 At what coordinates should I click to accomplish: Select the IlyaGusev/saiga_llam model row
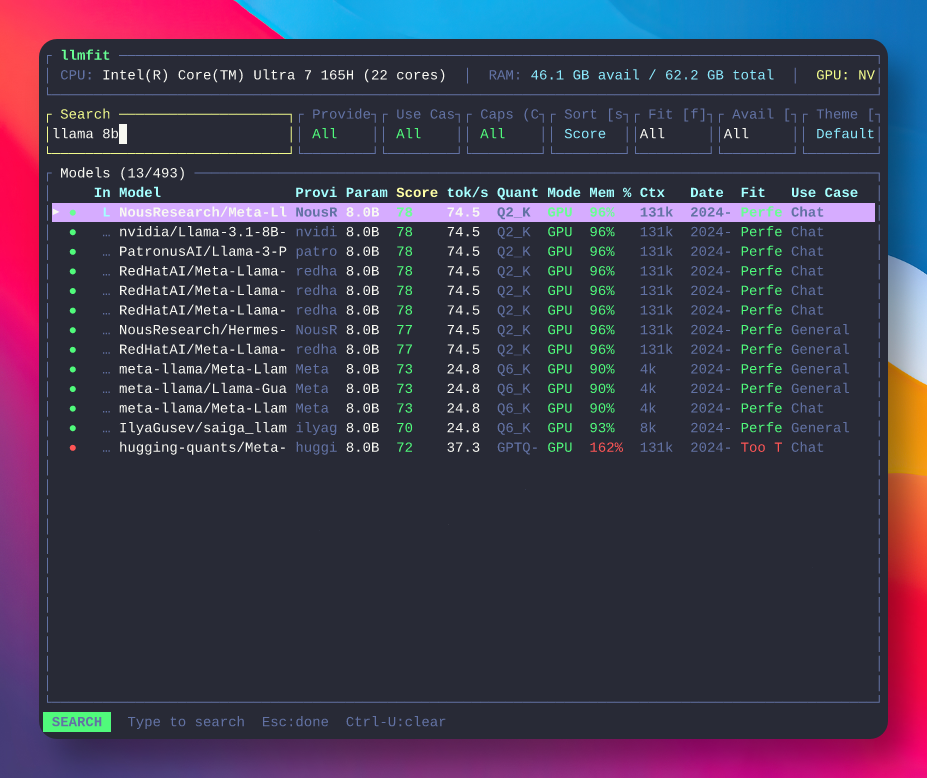pos(463,428)
